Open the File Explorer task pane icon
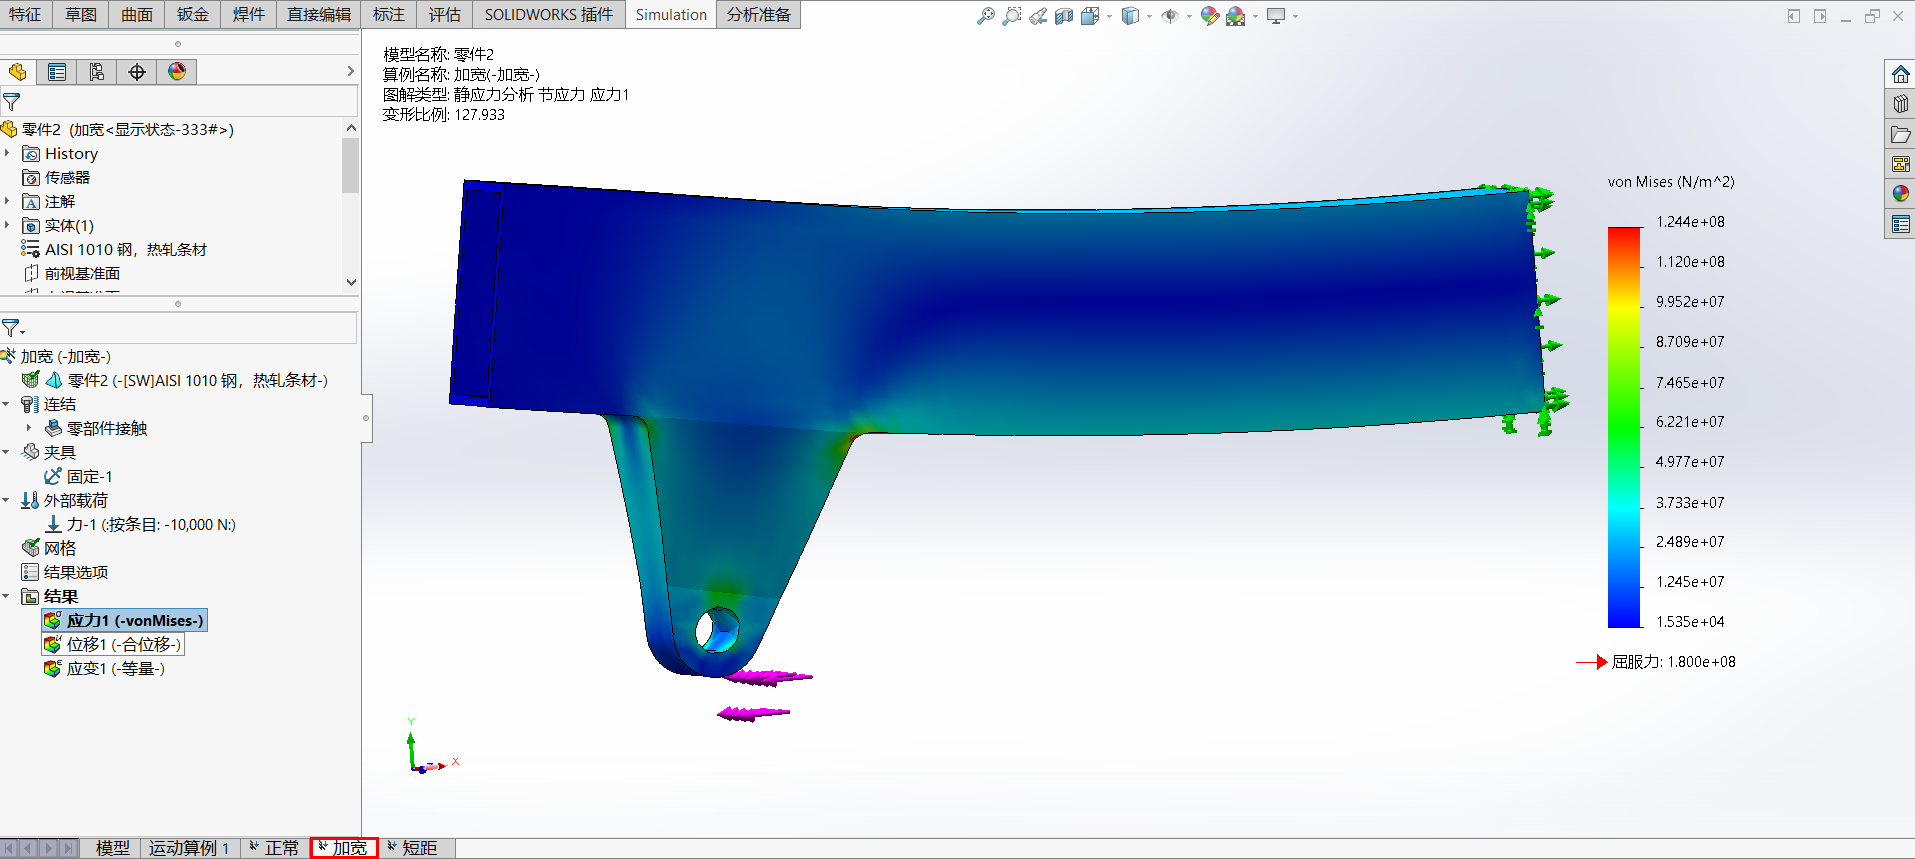Image resolution: width=1915 pixels, height=859 pixels. coord(1900,134)
